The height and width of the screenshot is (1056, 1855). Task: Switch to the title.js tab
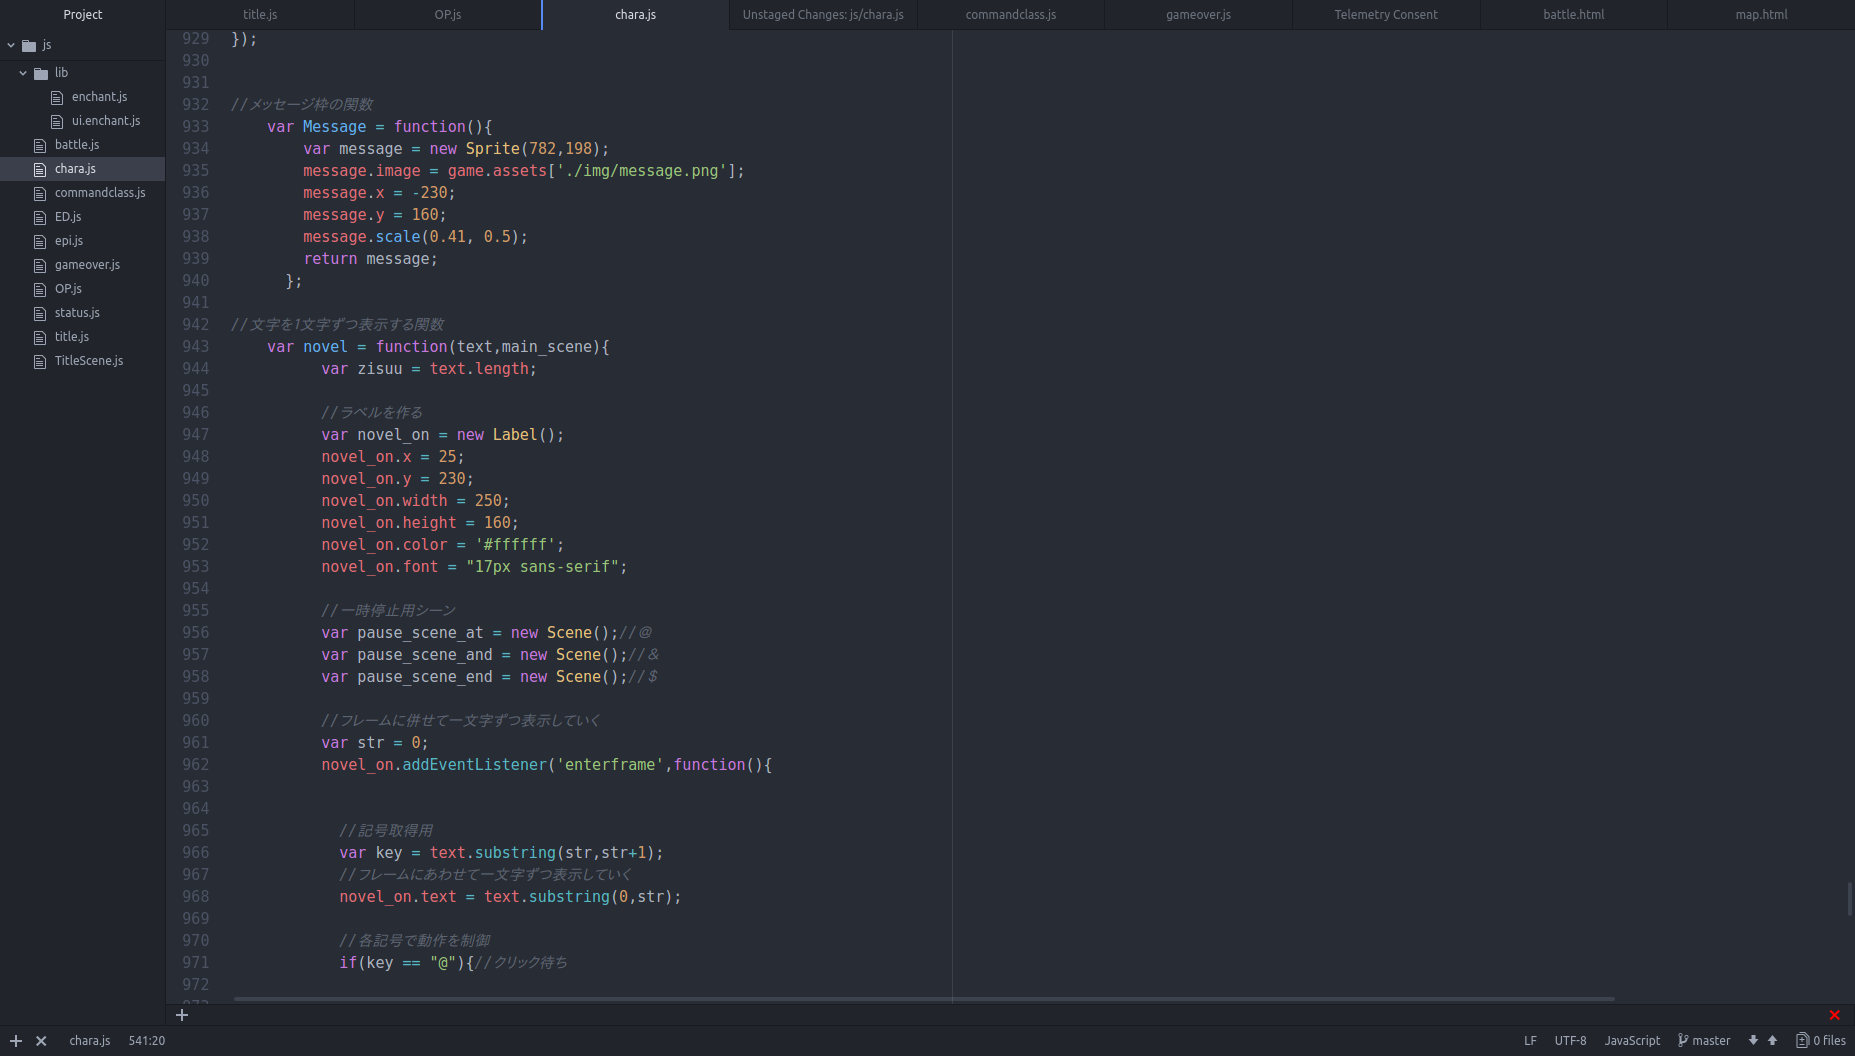[260, 15]
